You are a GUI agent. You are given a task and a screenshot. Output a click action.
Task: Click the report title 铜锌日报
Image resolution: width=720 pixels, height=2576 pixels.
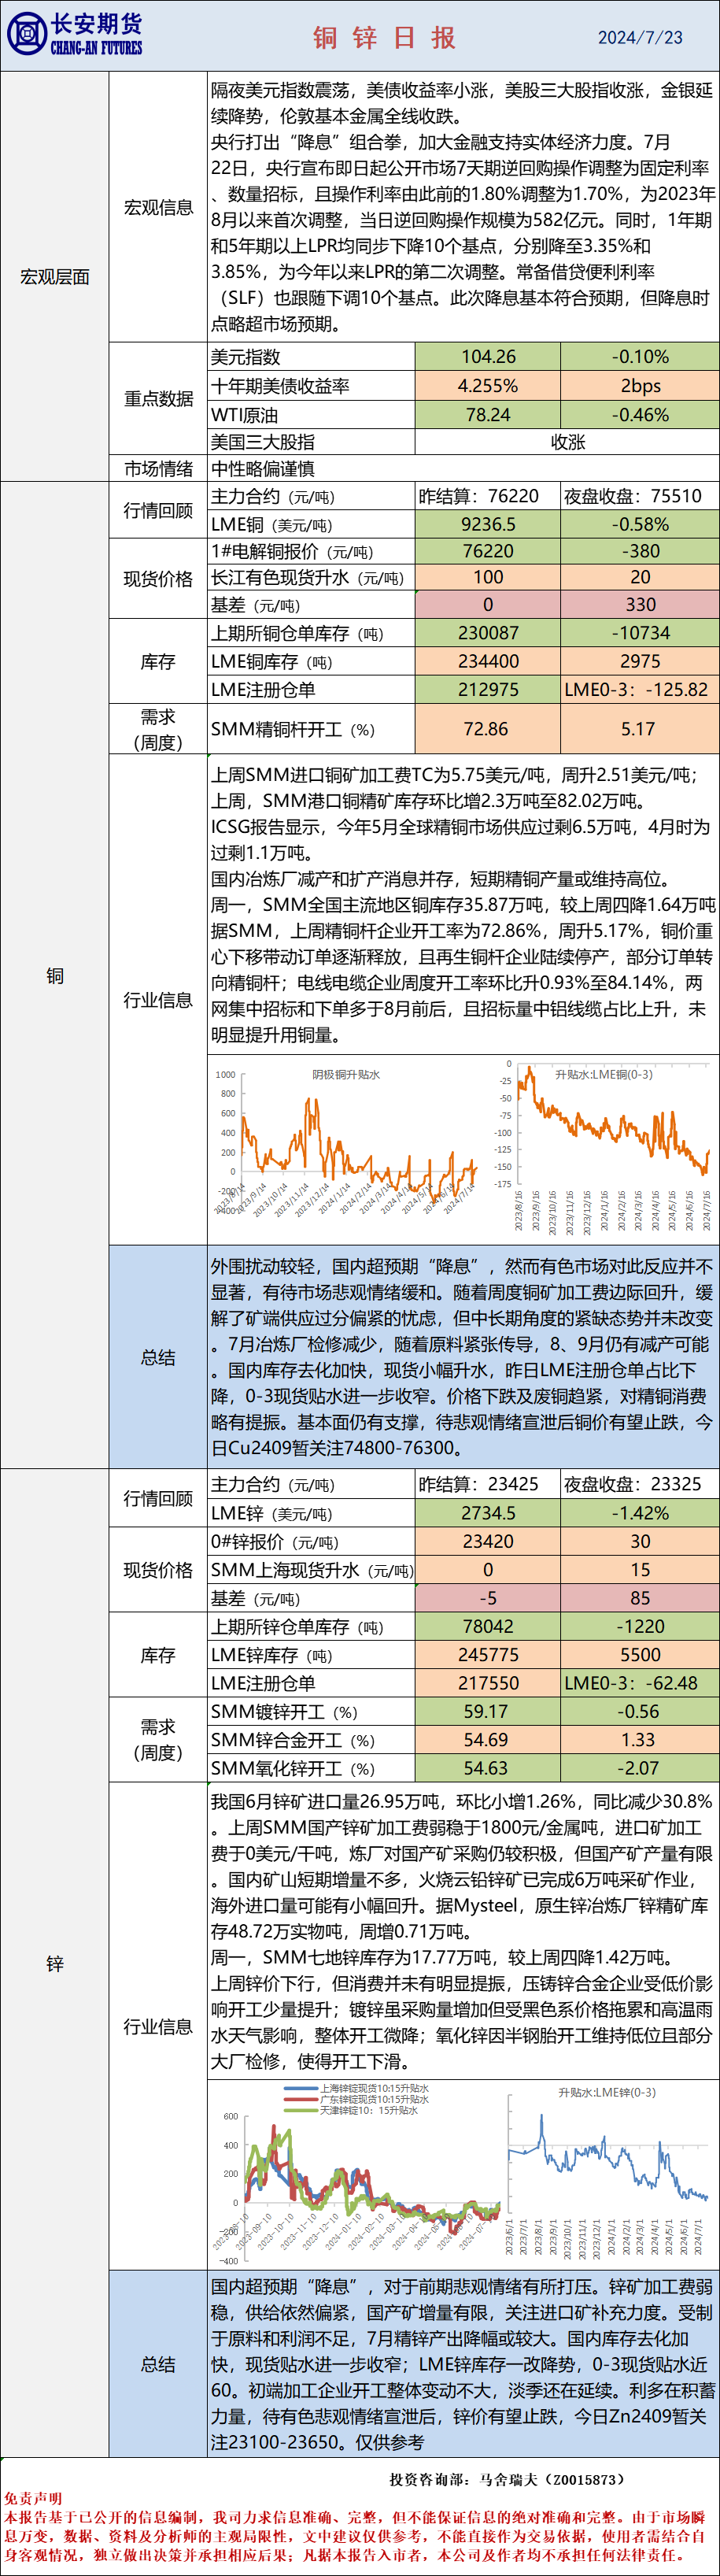click(x=385, y=38)
